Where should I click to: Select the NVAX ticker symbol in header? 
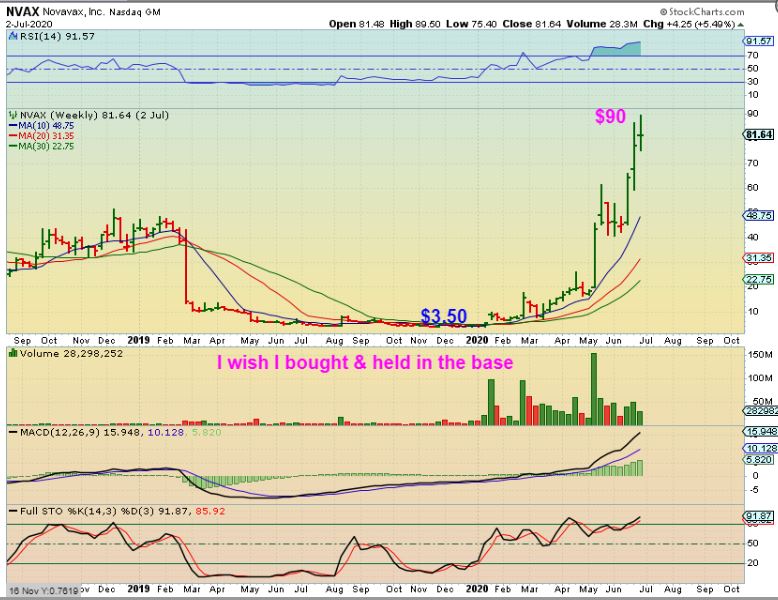22,11
